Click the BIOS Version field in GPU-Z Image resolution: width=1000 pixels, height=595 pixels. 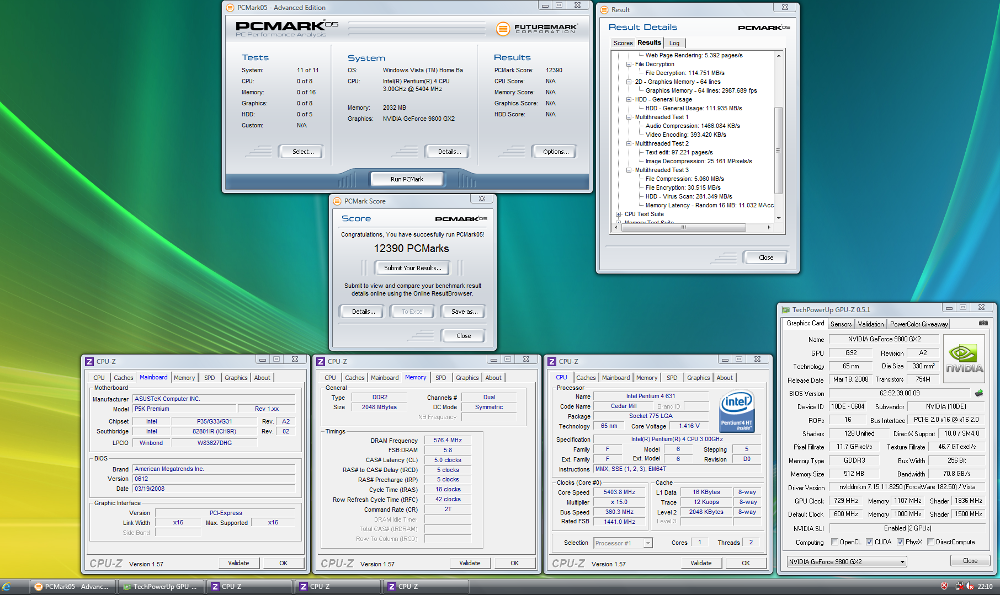pyautogui.click(x=899, y=393)
